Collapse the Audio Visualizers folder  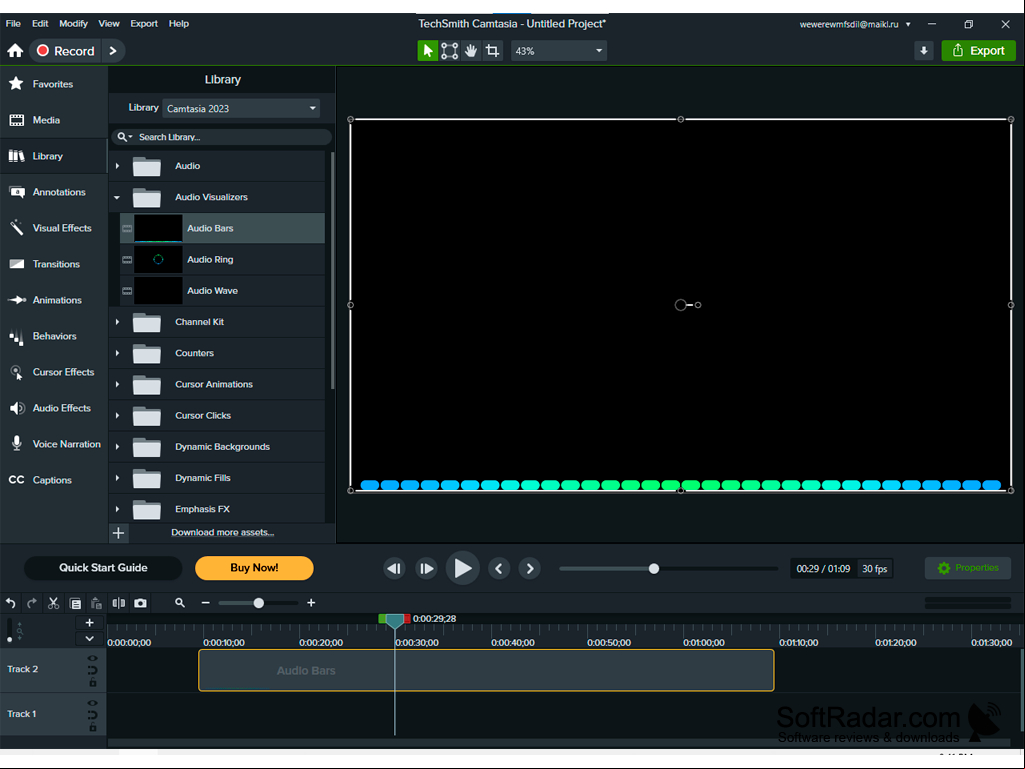coord(117,197)
